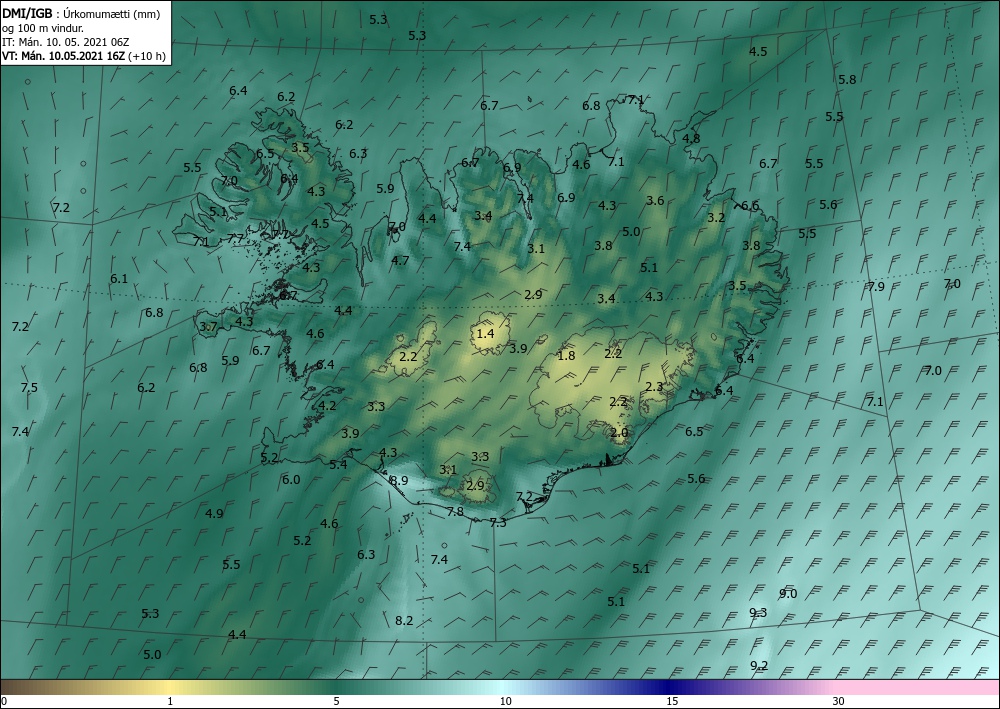
Task: Click the 1.8 value on the map
Action: (x=566, y=356)
